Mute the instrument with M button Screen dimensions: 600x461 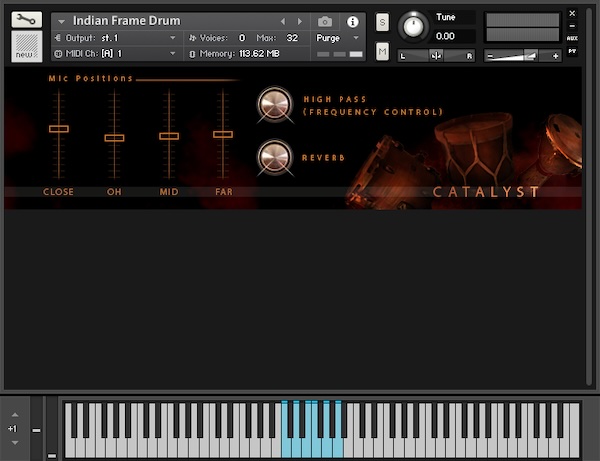382,51
